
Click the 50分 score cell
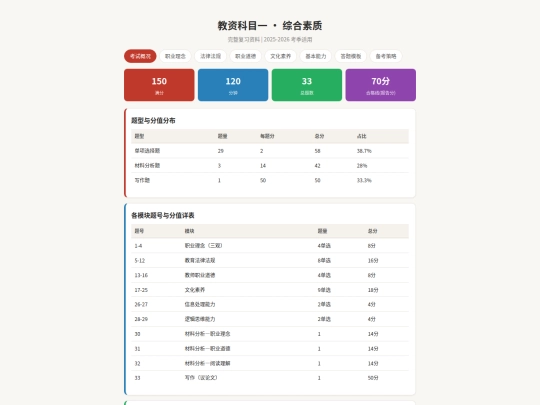coord(373,378)
